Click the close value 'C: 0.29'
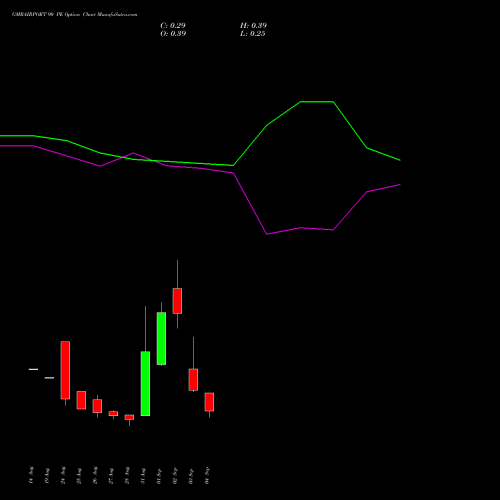Viewport: 500px width, 500px height. click(x=173, y=26)
